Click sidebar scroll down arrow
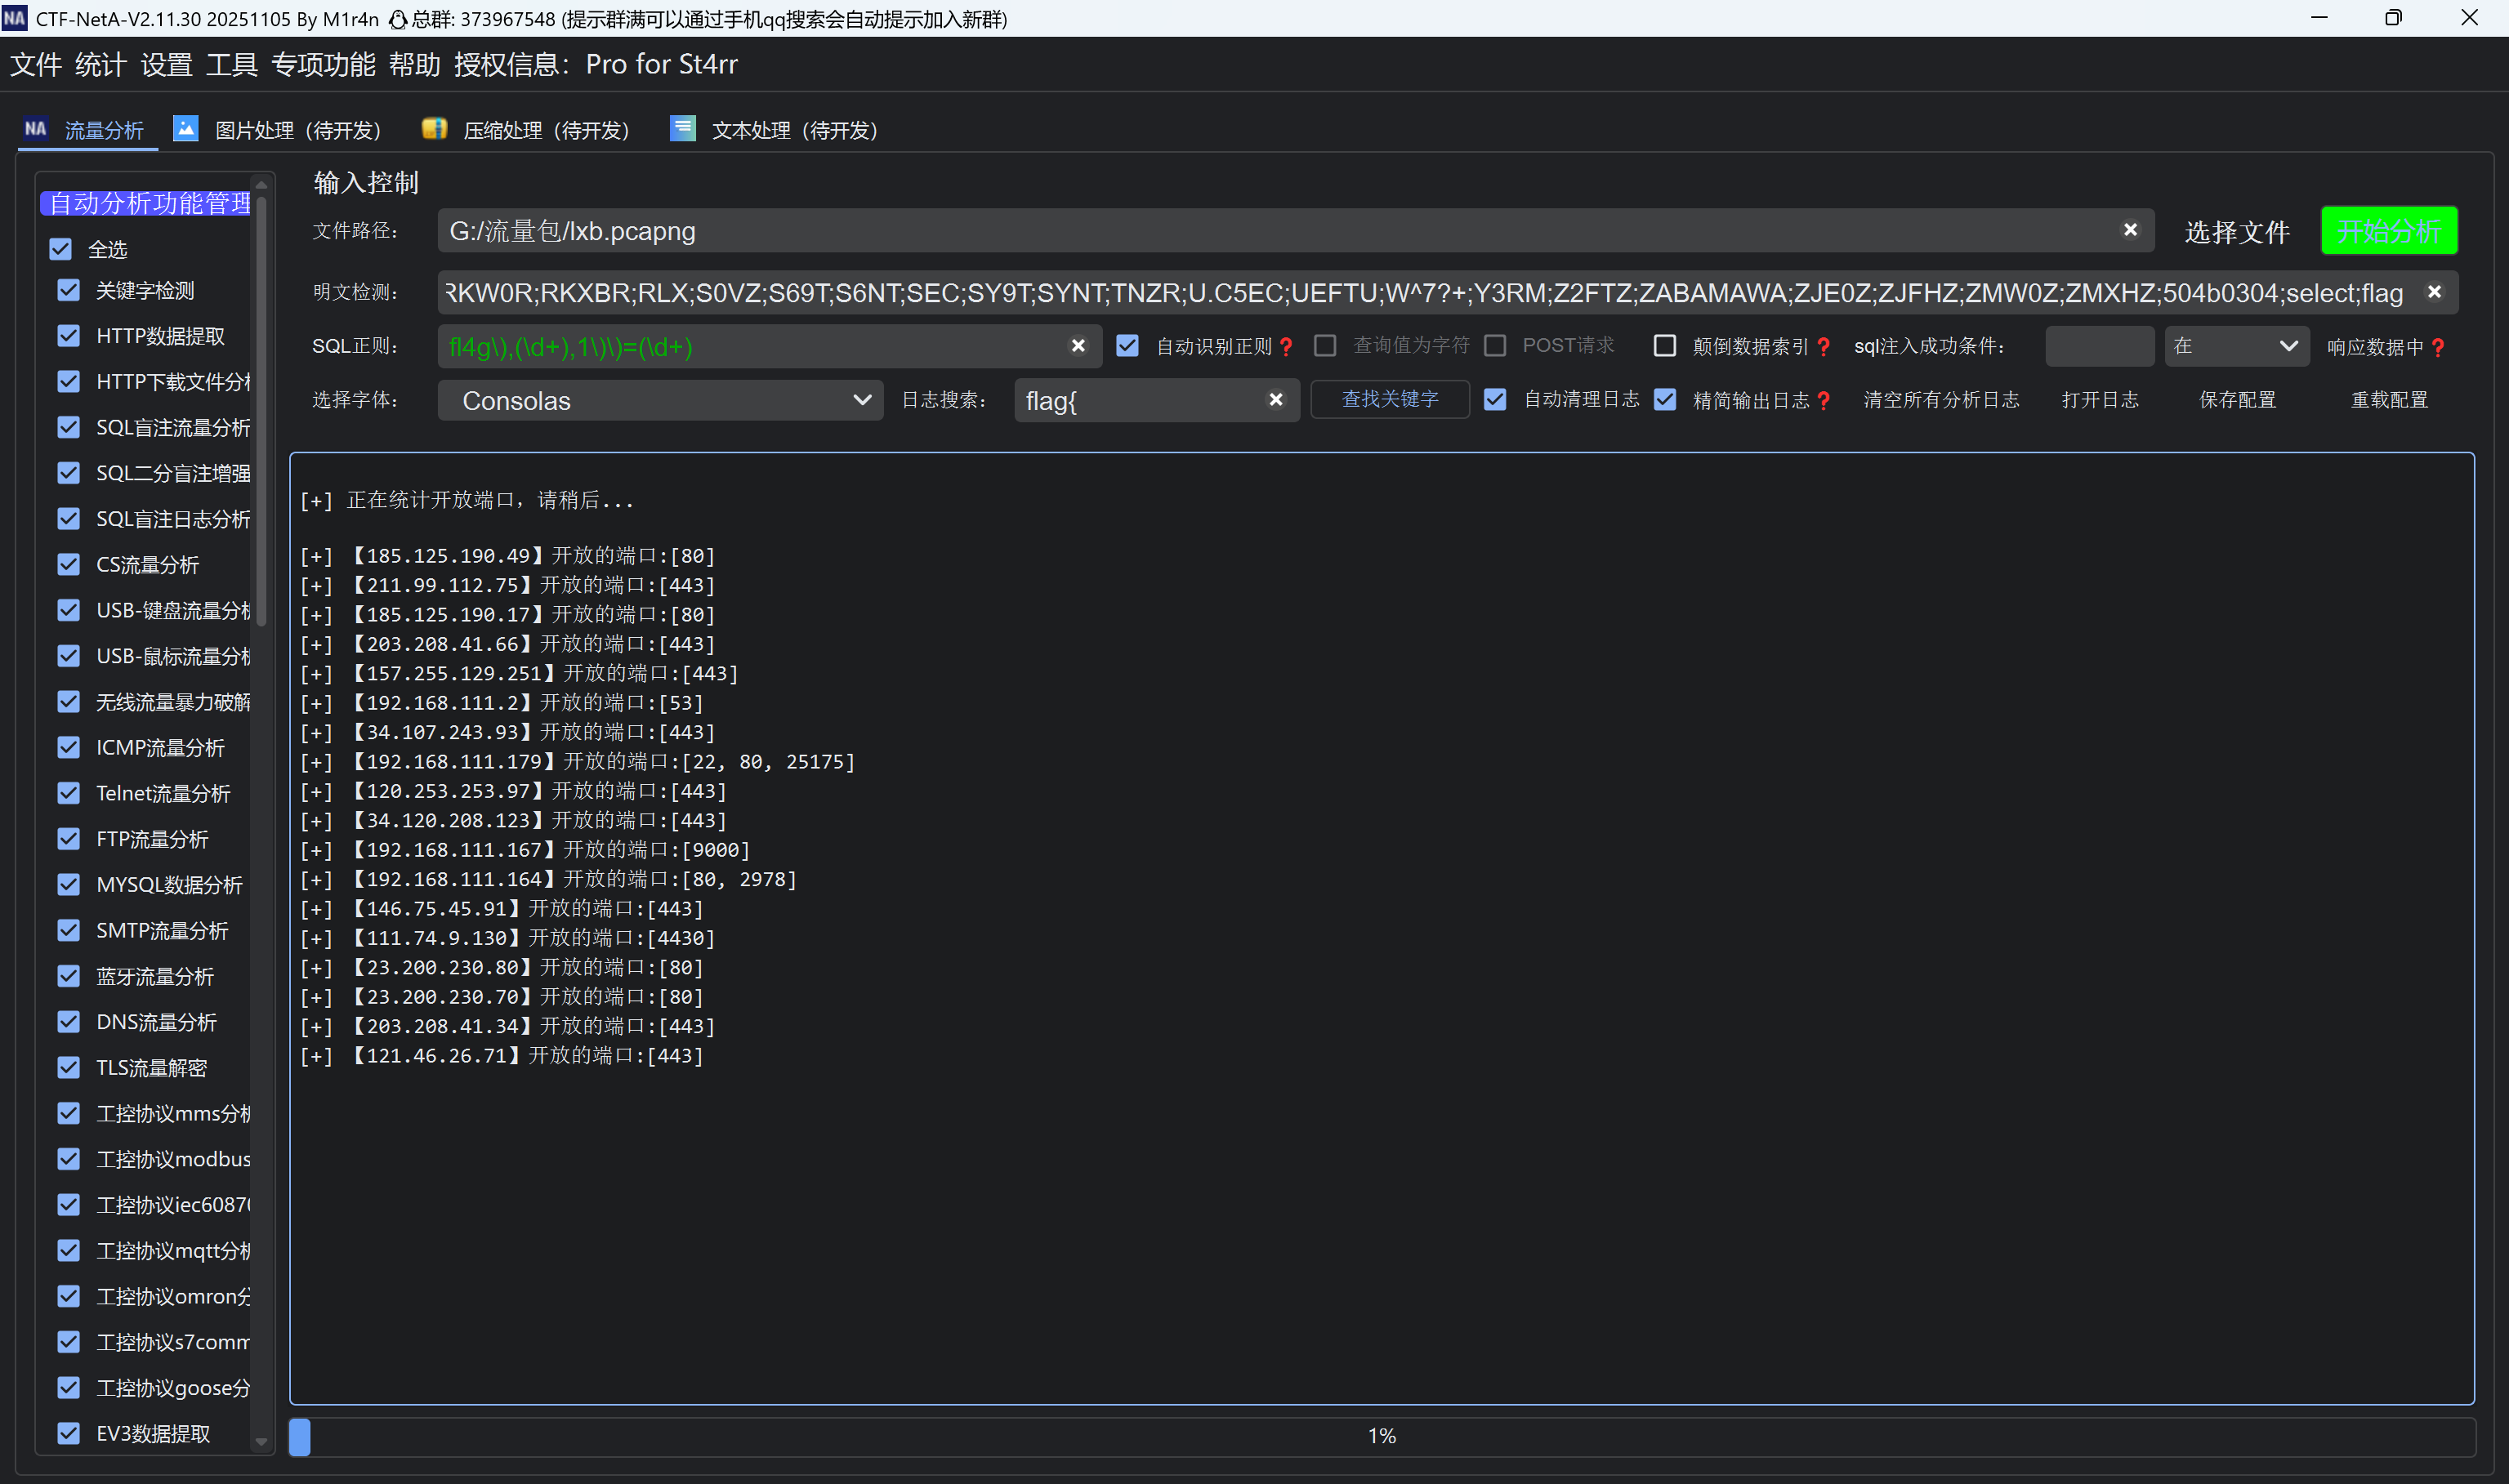This screenshot has width=2509, height=1484. coord(261,1441)
